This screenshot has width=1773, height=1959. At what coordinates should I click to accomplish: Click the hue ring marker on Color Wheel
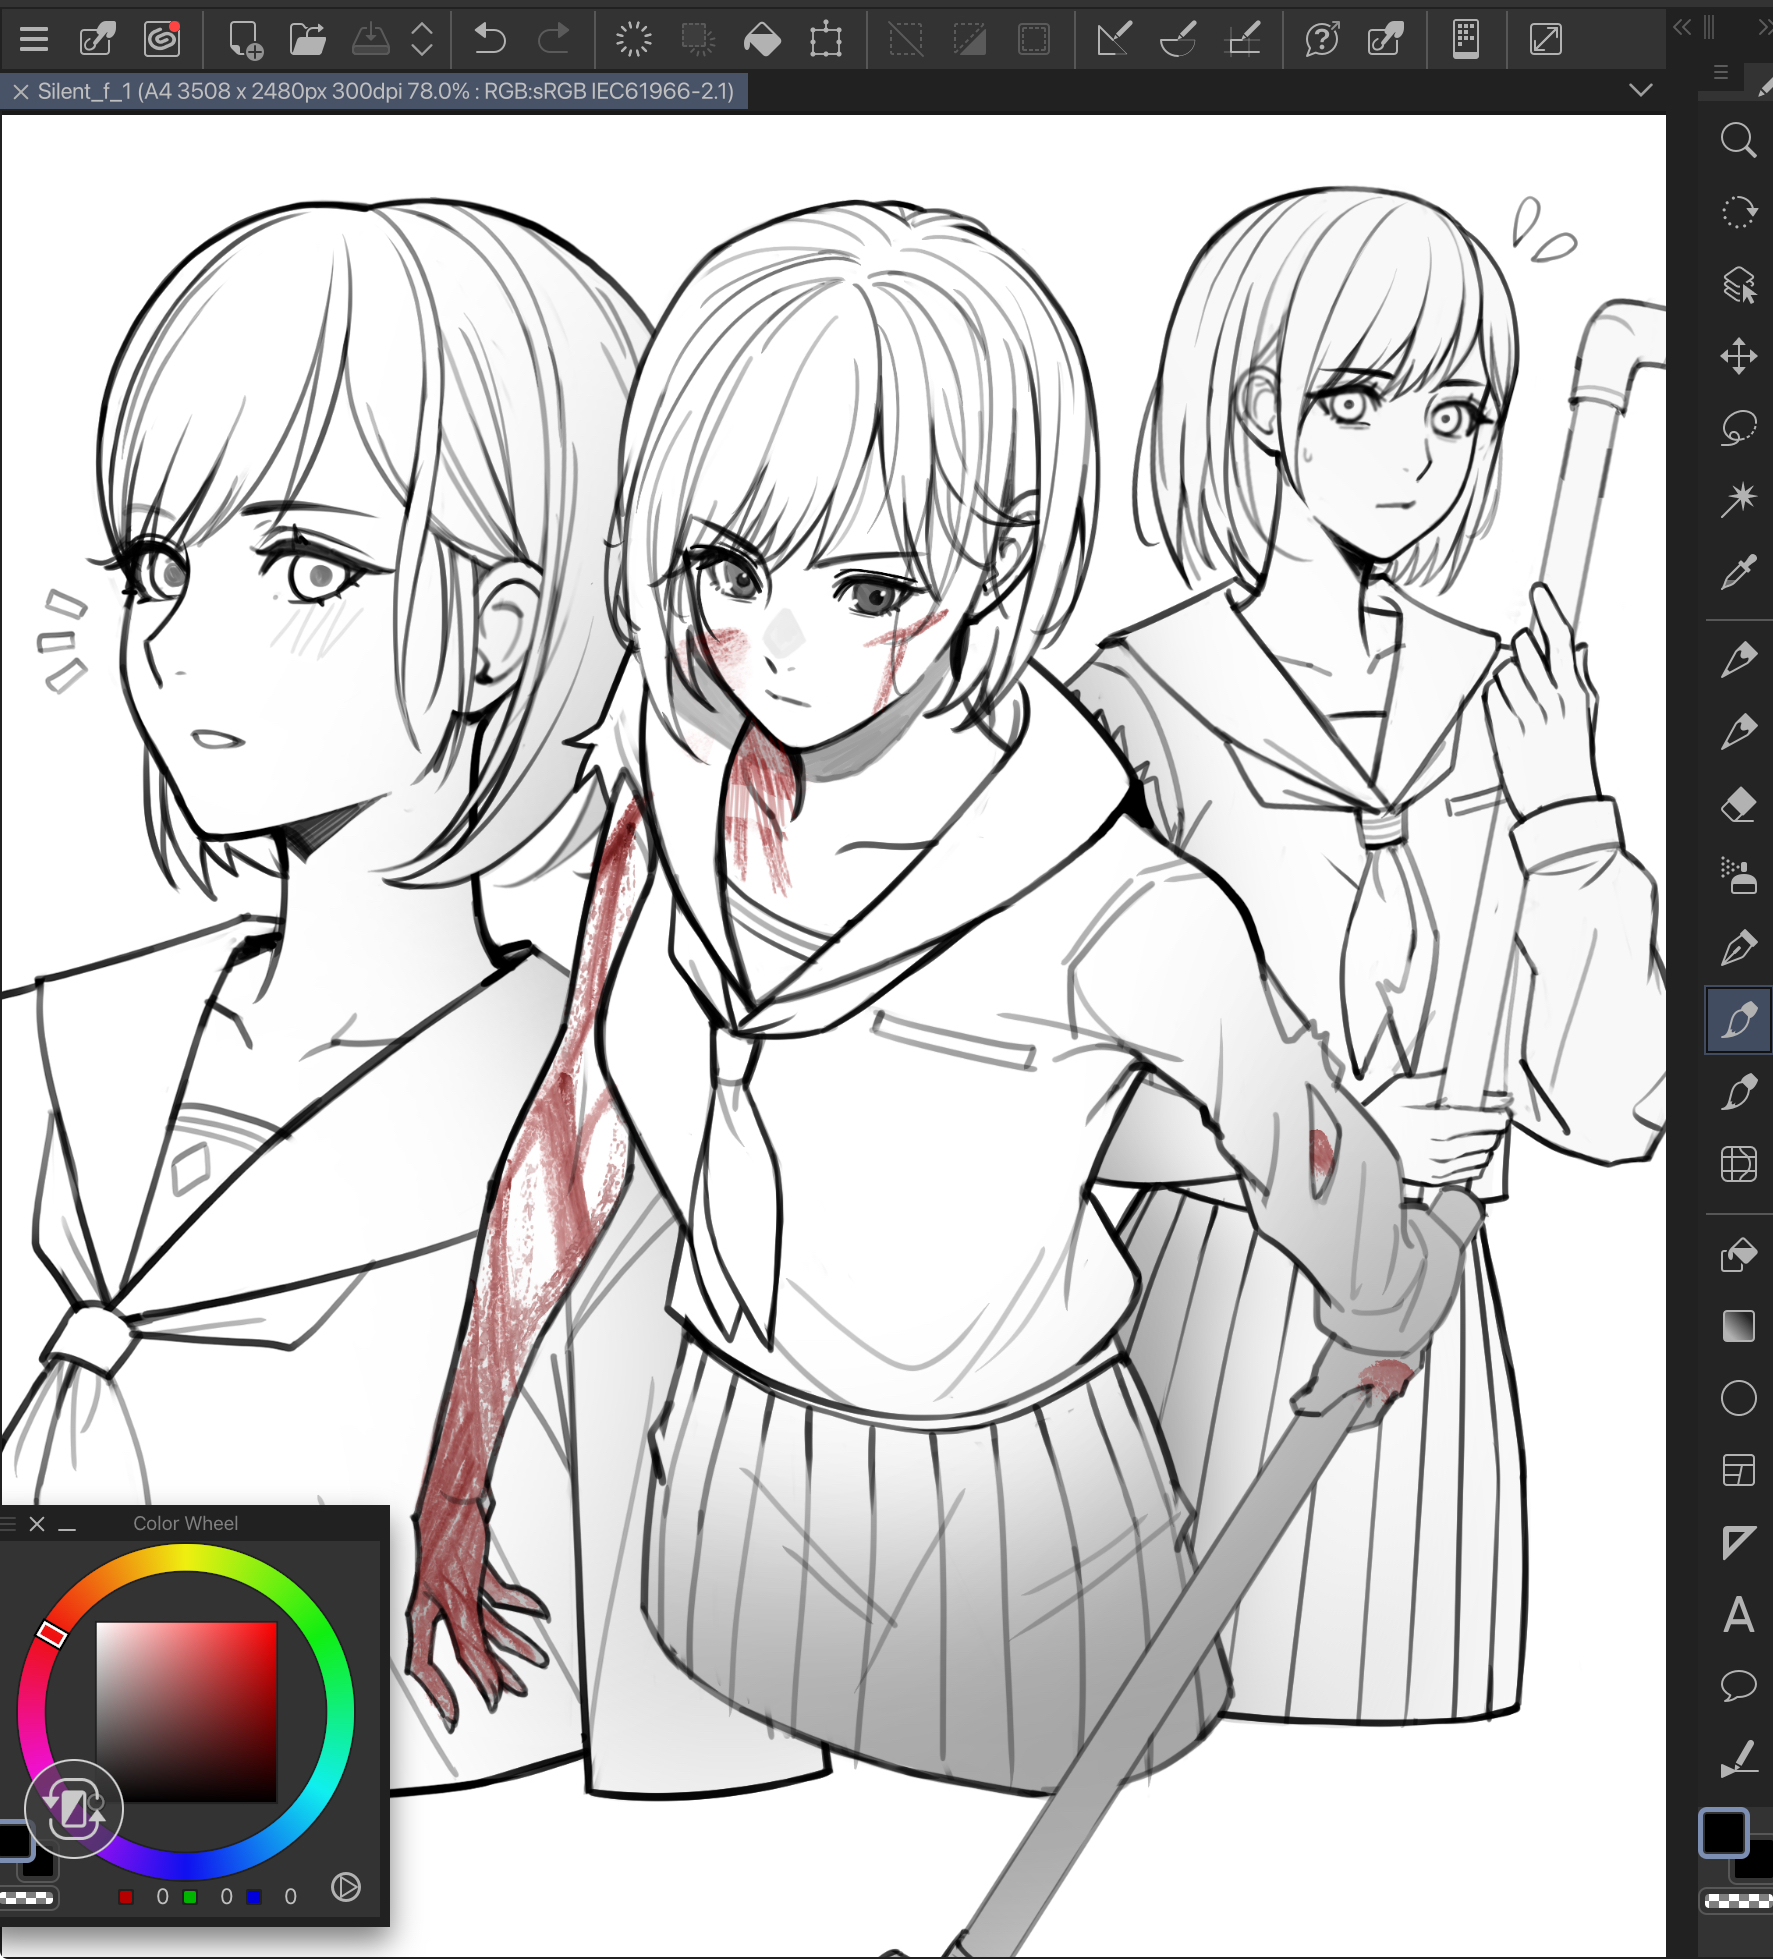pyautogui.click(x=52, y=1634)
